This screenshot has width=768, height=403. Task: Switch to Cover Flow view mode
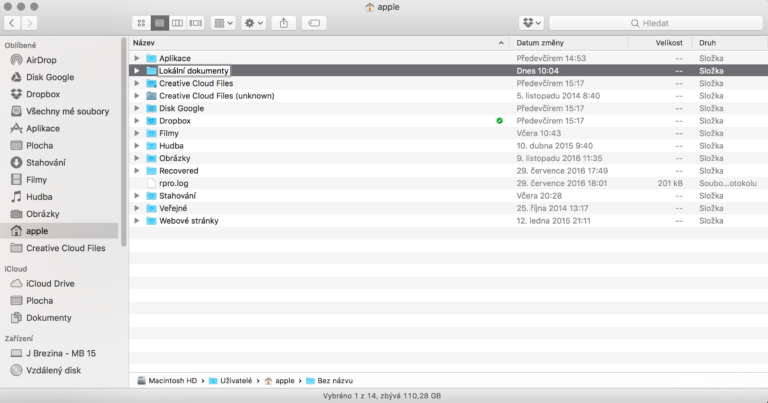click(x=196, y=22)
